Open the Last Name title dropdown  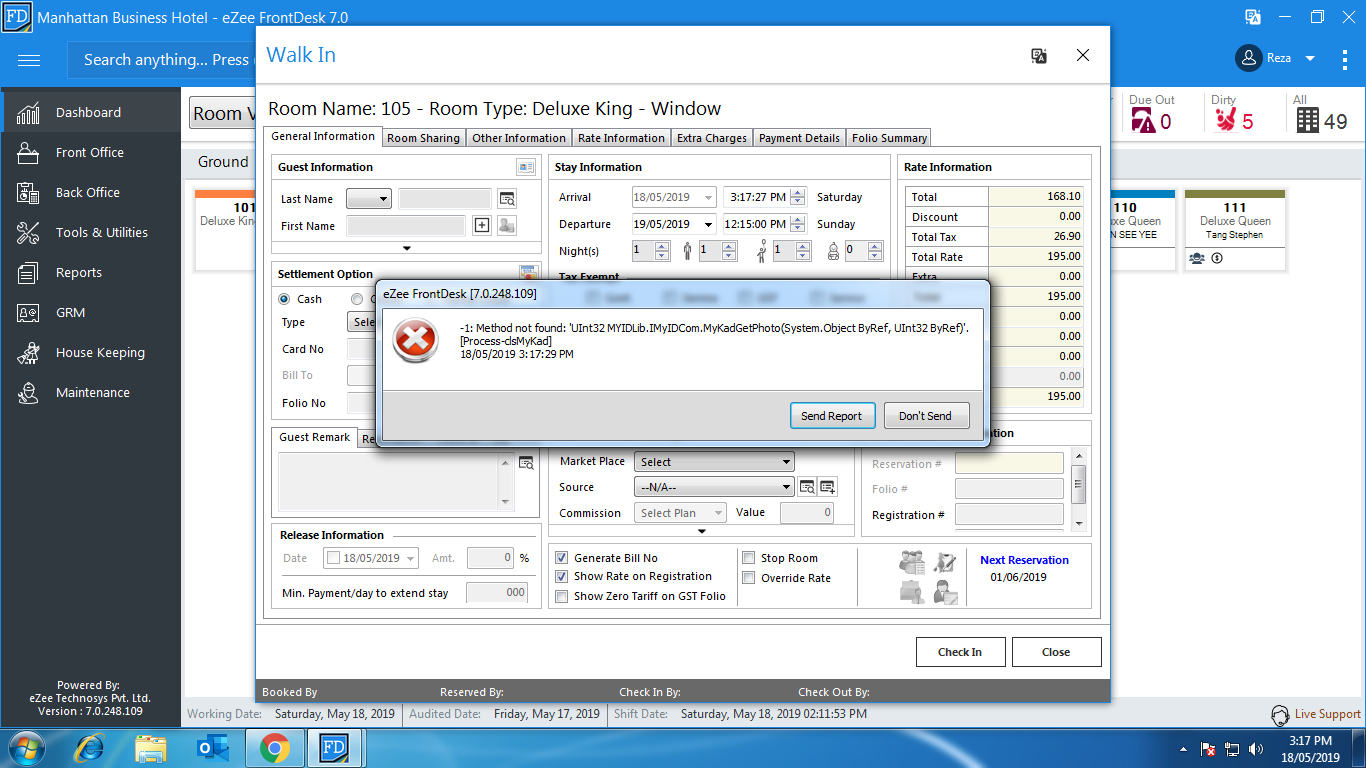[369, 198]
